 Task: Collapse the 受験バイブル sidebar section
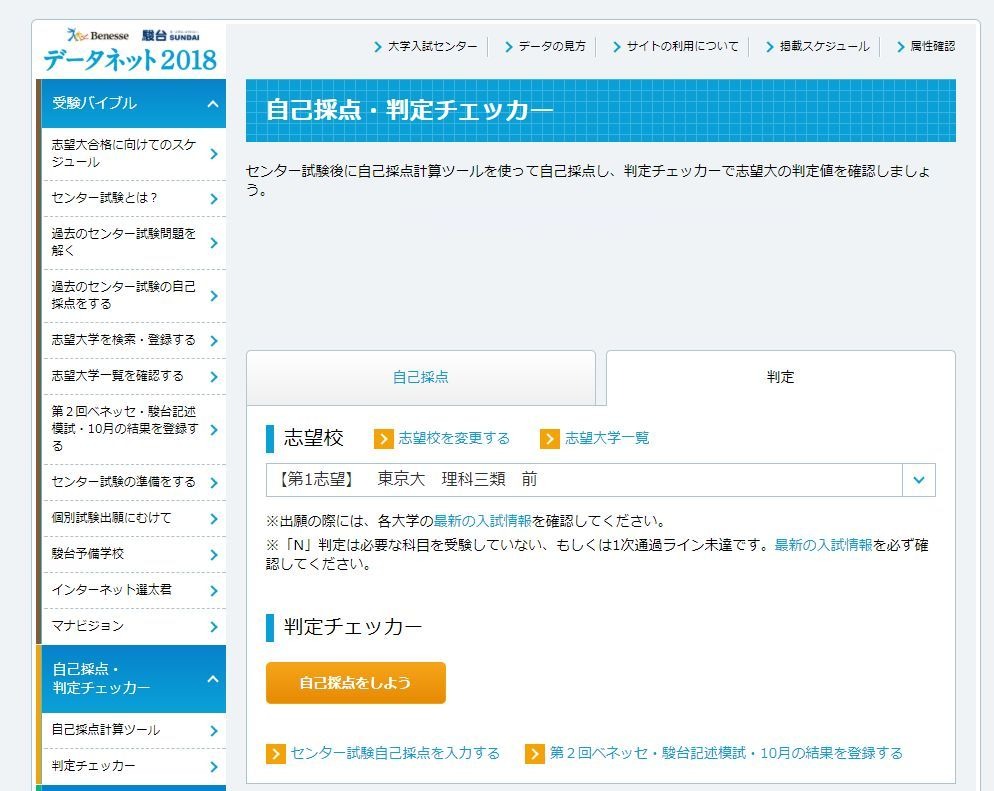coord(213,104)
